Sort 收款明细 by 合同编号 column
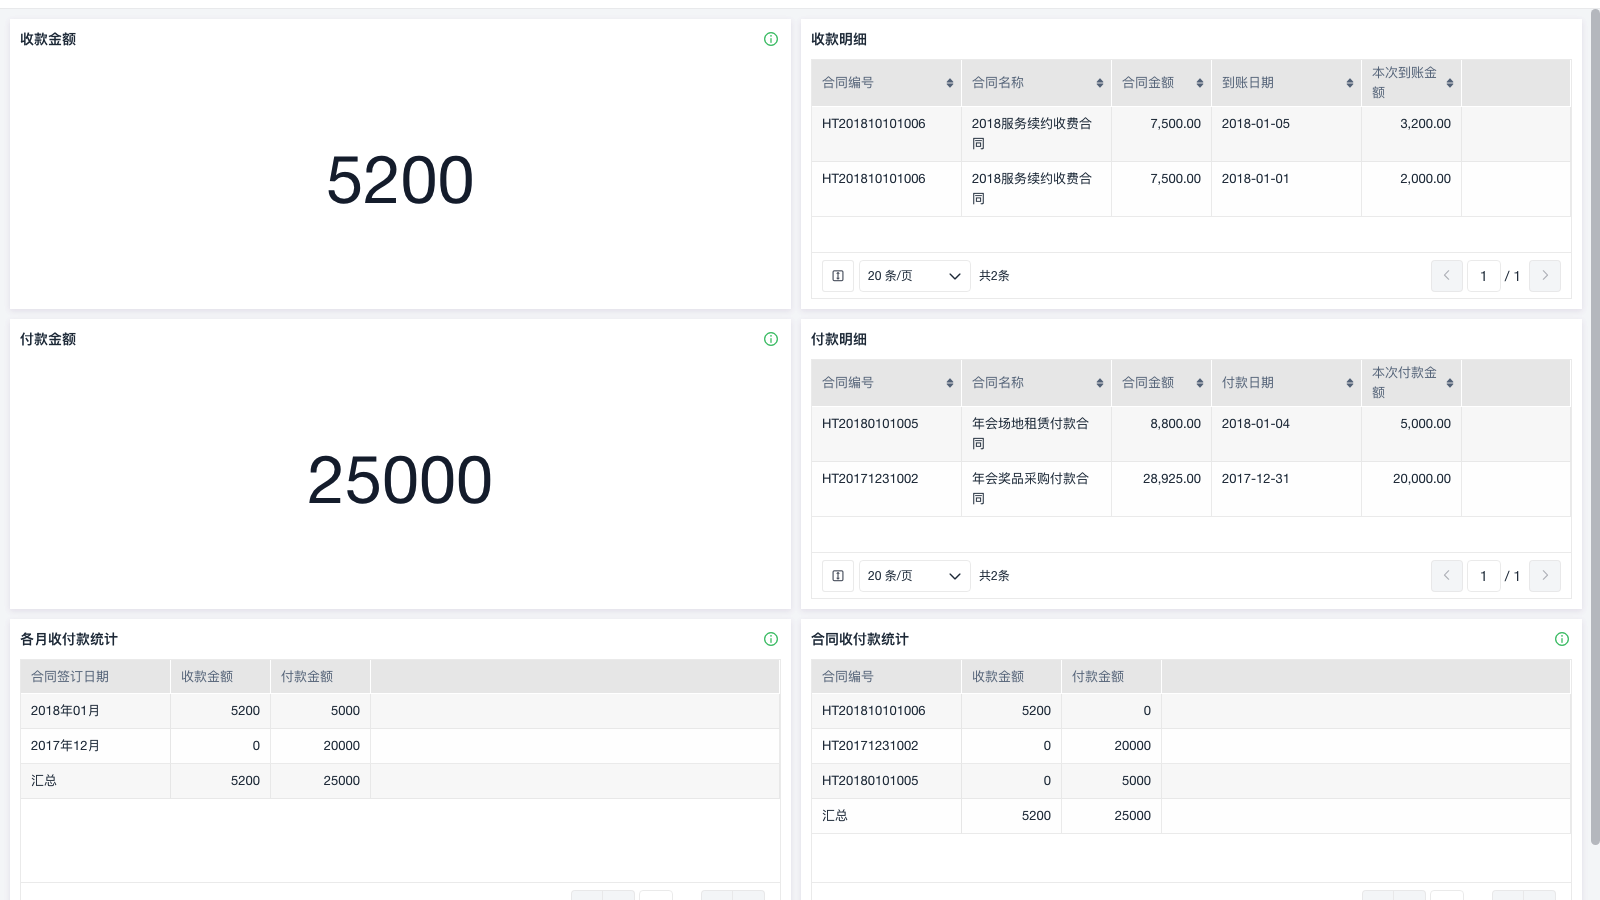This screenshot has width=1600, height=900. [950, 83]
